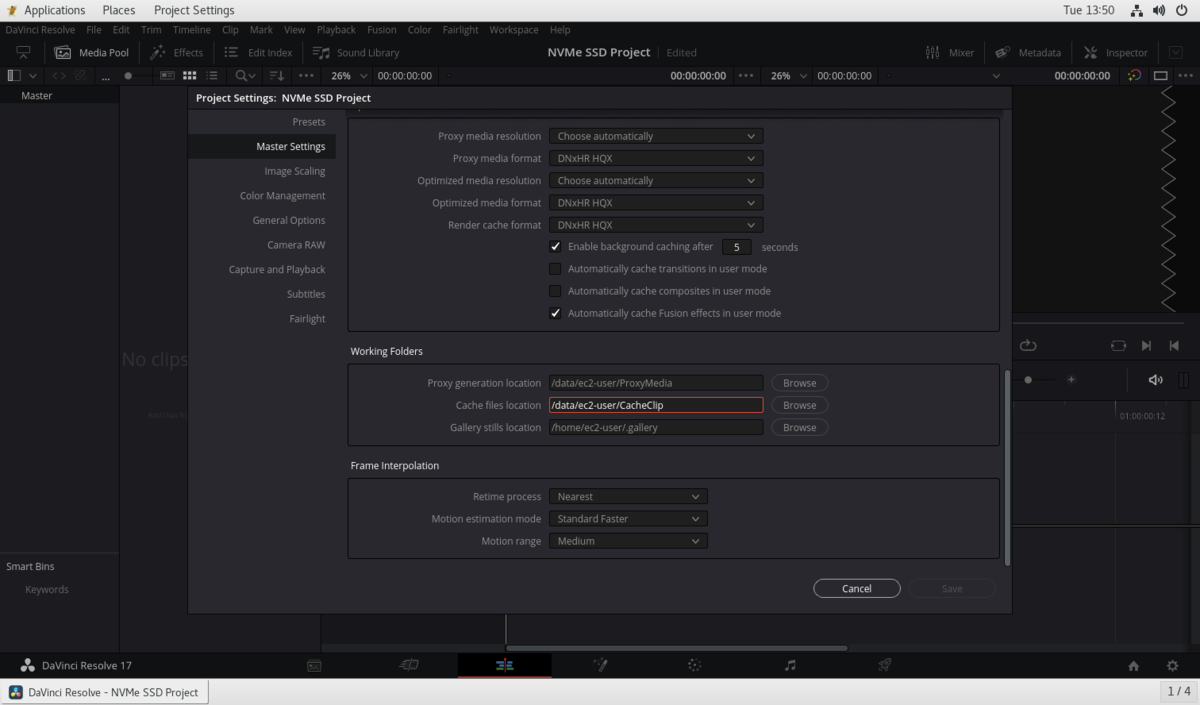This screenshot has height=705, width=1200.
Task: Click the bypass color grades icon
Action: pyautogui.click(x=1134, y=75)
